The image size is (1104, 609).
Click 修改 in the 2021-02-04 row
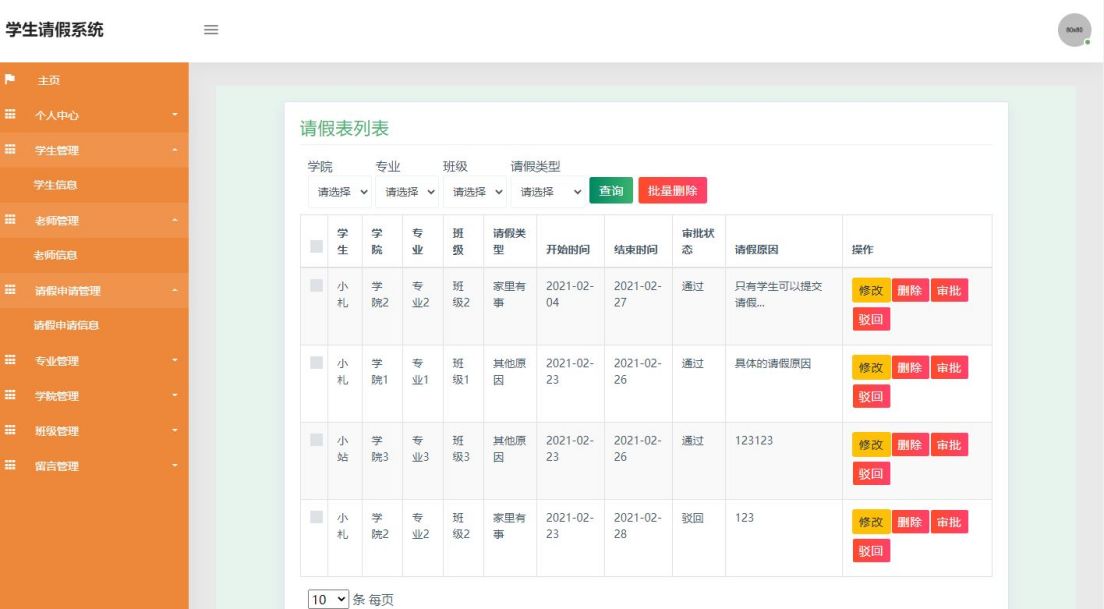coord(871,290)
